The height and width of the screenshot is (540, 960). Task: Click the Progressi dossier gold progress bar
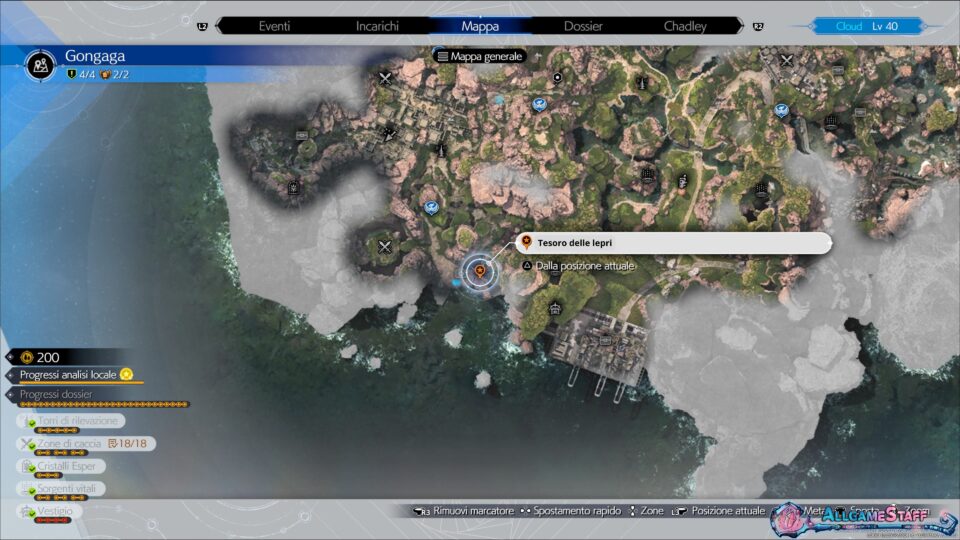(x=103, y=405)
